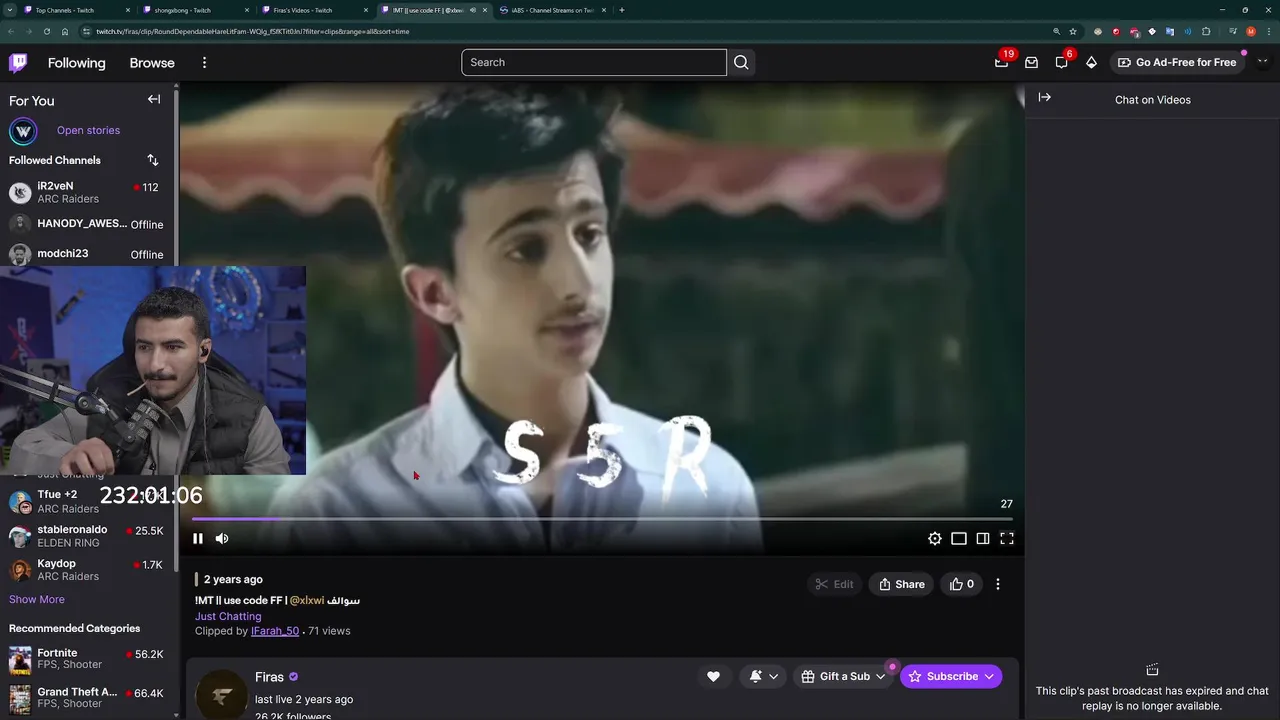The width and height of the screenshot is (1280, 720).
Task: Sort the Followed Channels list
Action: click(153, 160)
